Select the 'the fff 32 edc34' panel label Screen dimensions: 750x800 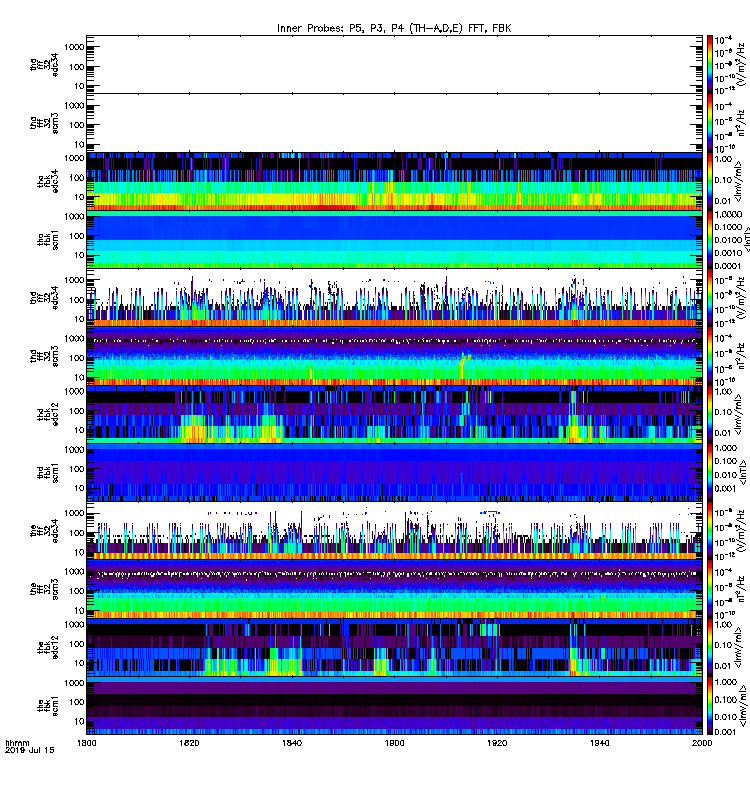point(44,531)
